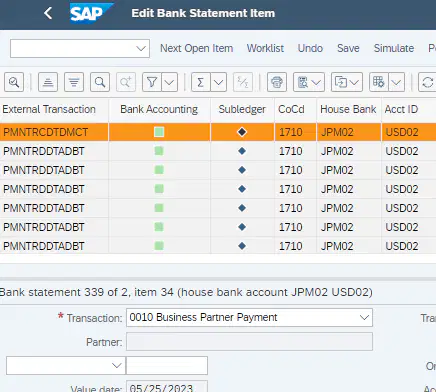Expand the filter options arrow
436x392 pixels.
click(x=170, y=82)
